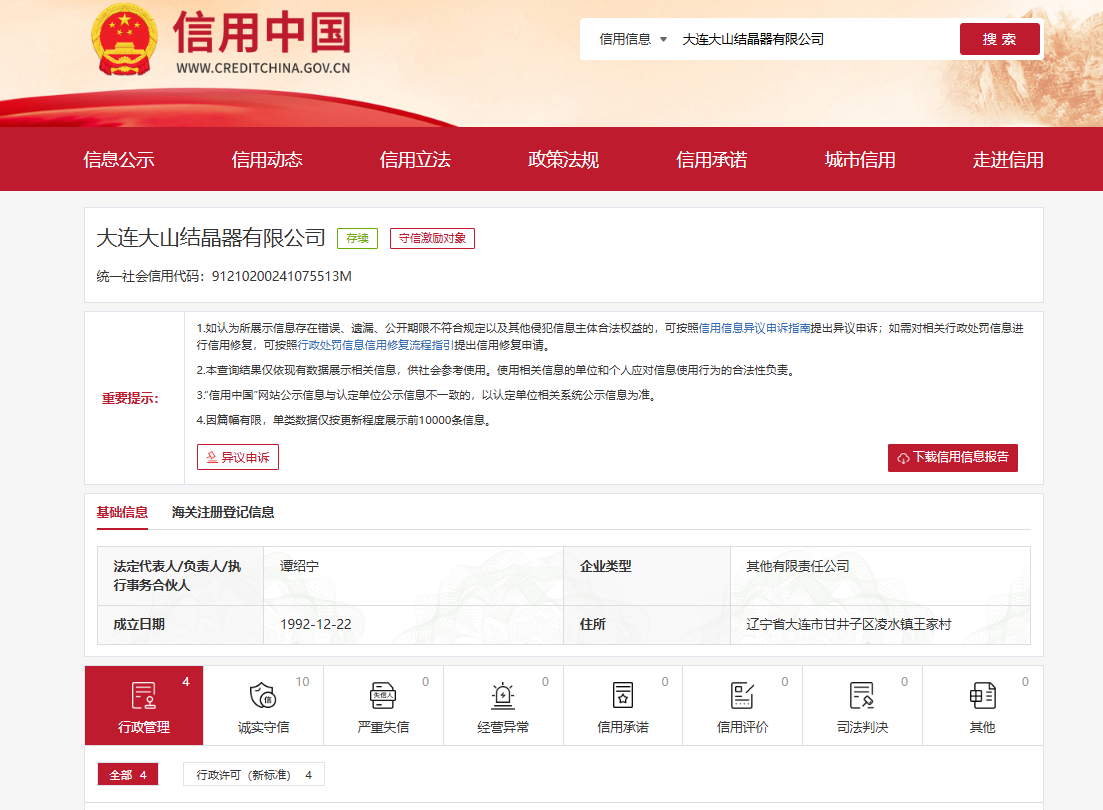This screenshot has width=1103, height=810.
Task: Expand the 信用信息 search type dropdown
Action: 633,40
